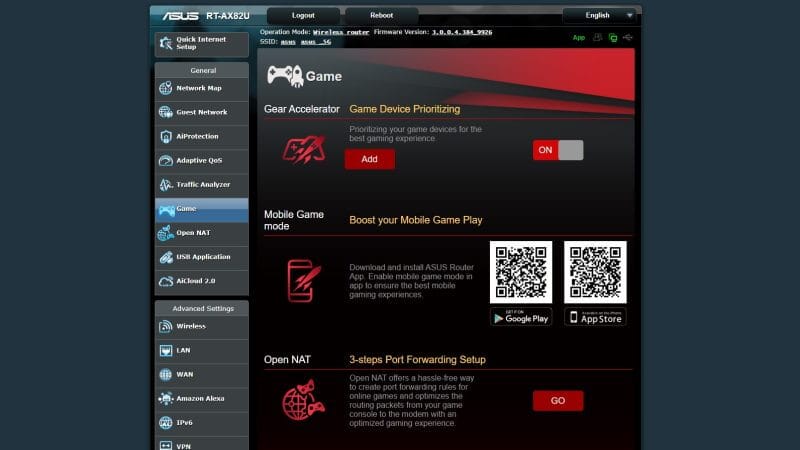Select the Guest Network menu item

click(x=200, y=112)
